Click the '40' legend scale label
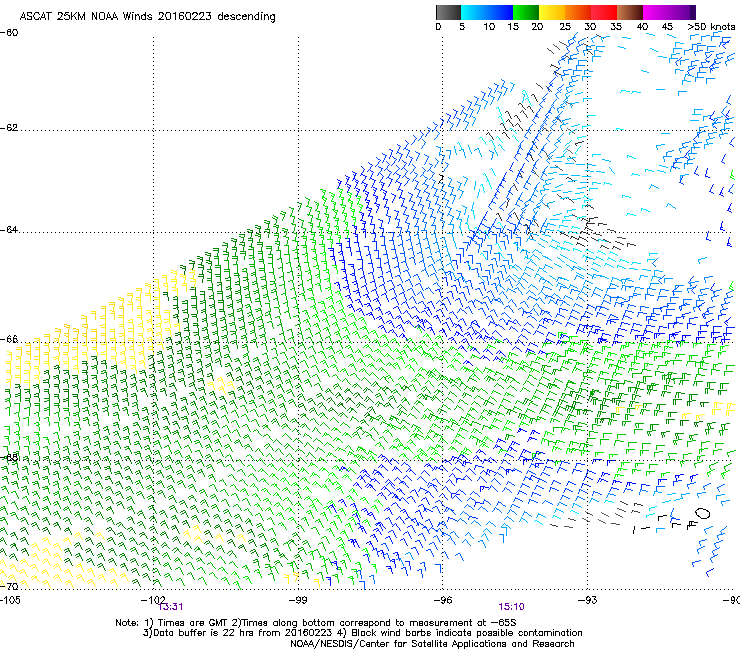 [642, 27]
